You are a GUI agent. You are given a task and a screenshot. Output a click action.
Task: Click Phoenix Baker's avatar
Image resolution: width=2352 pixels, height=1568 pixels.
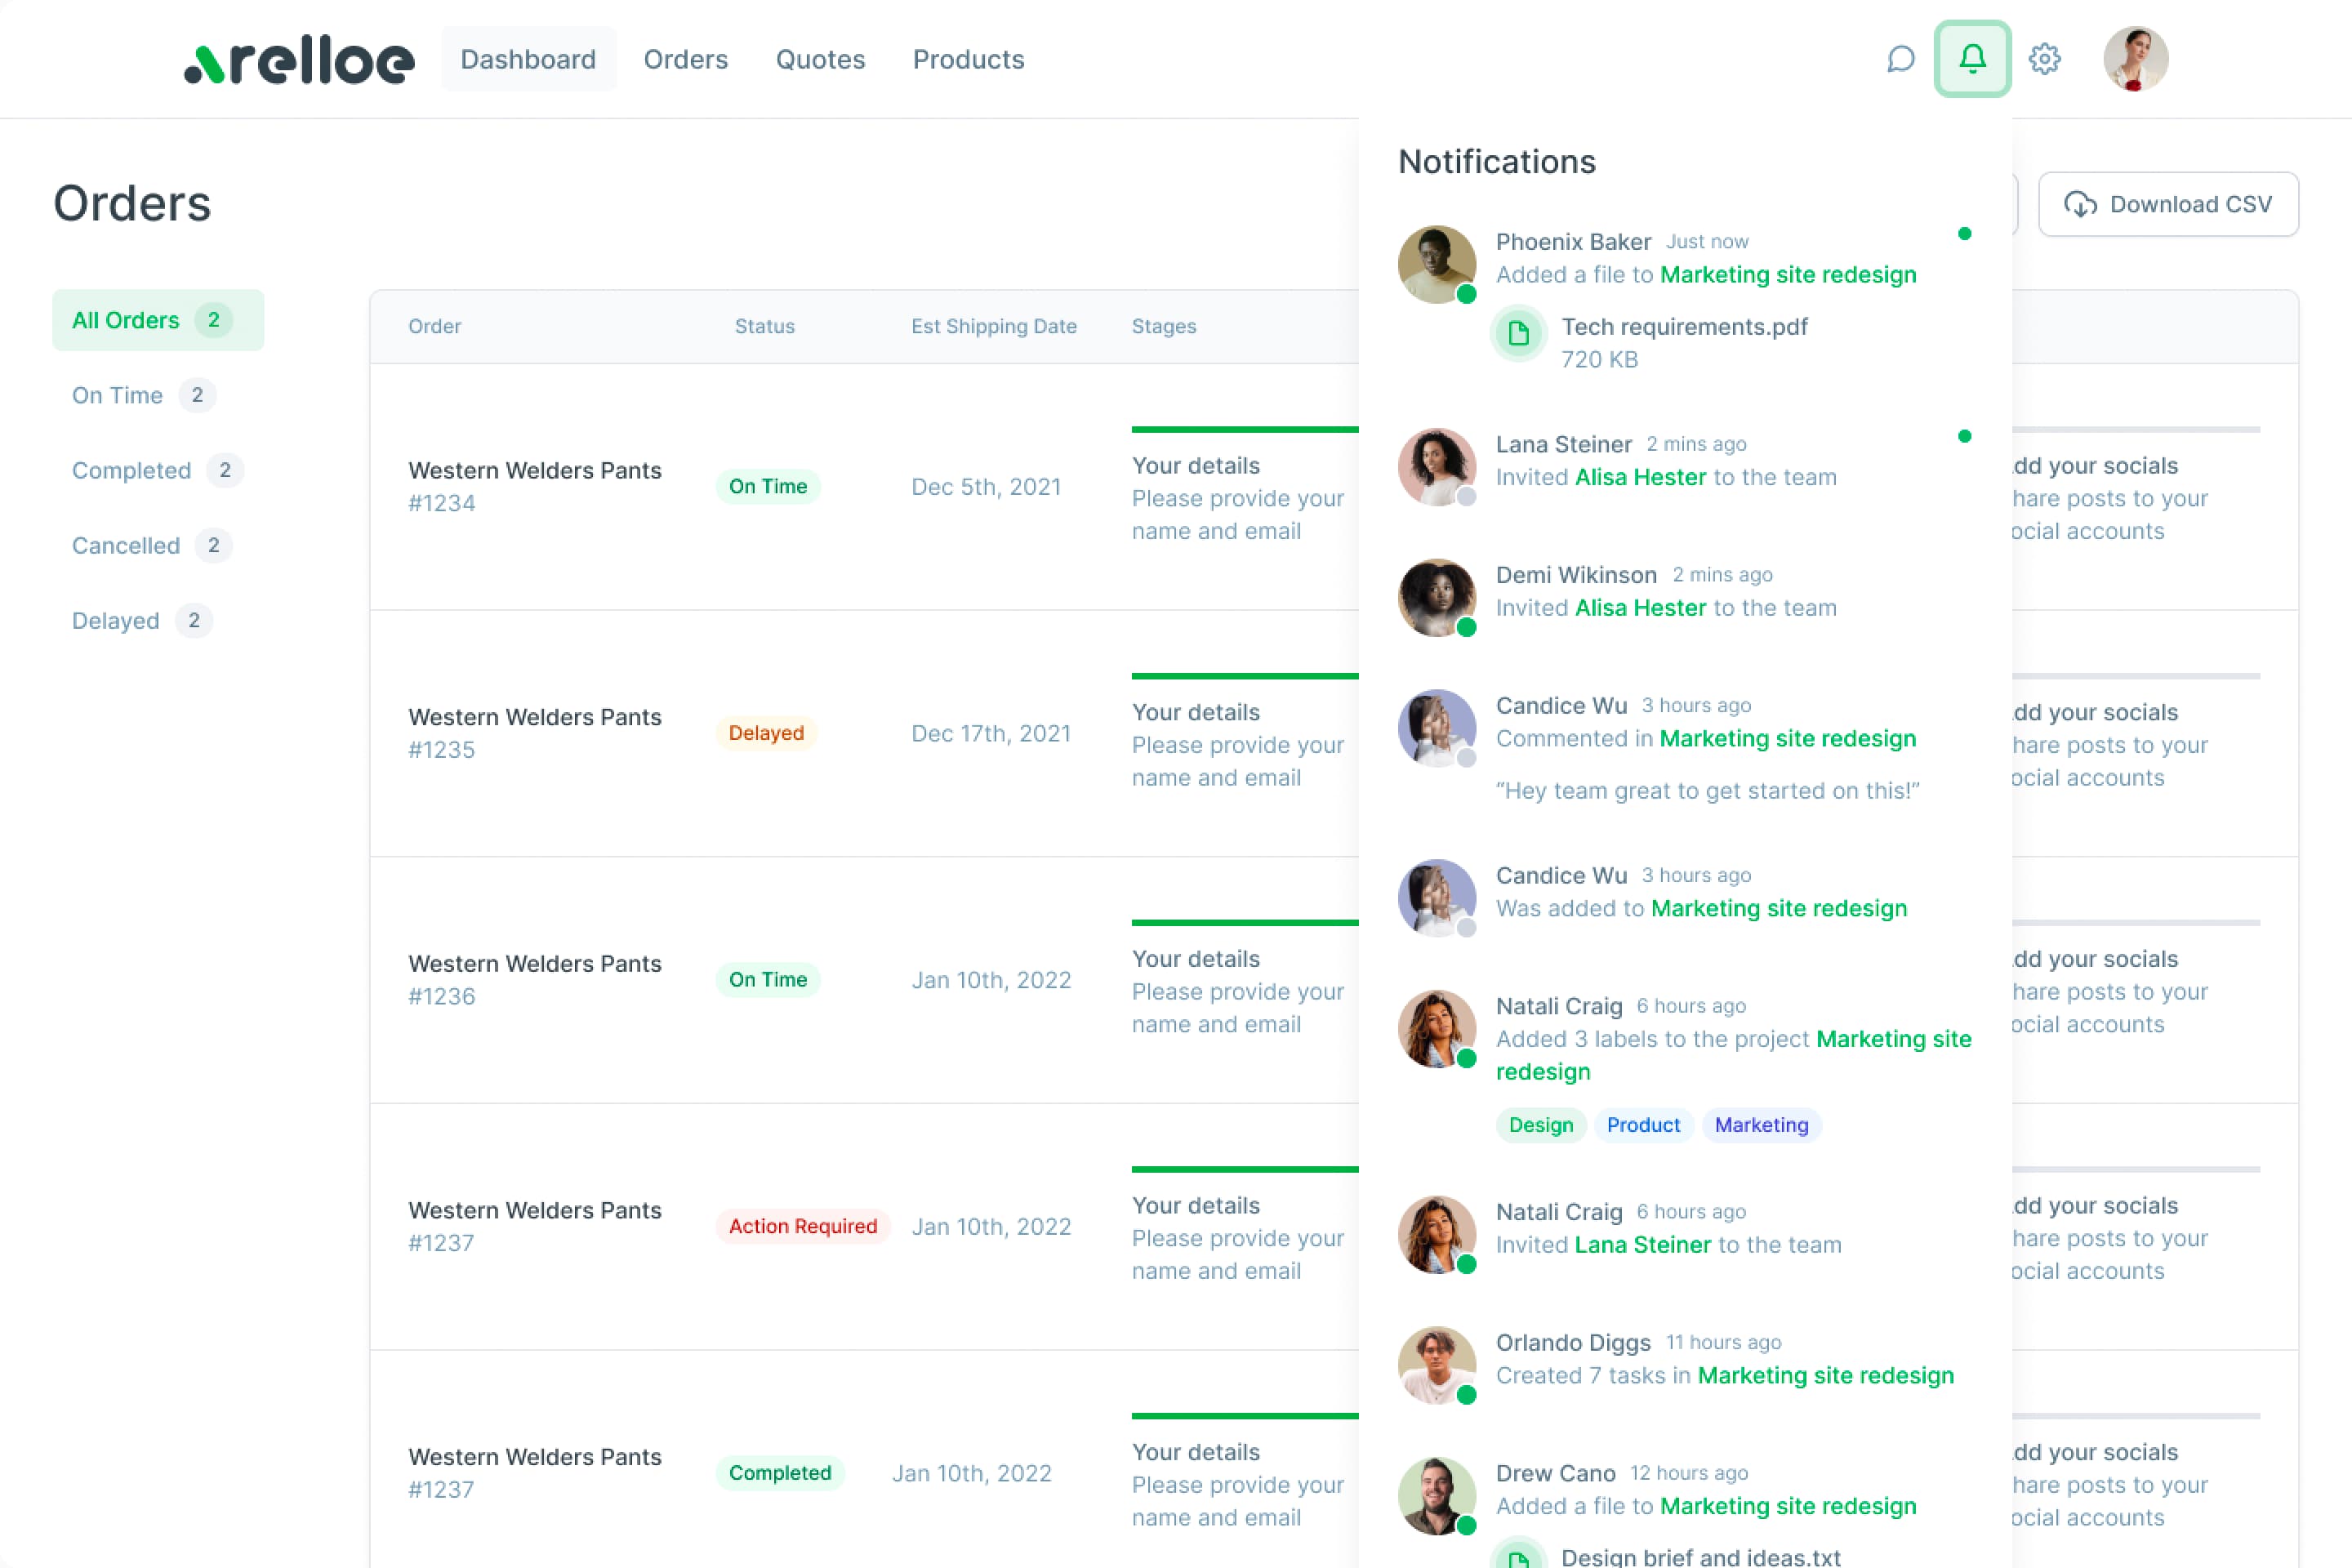tap(1436, 264)
